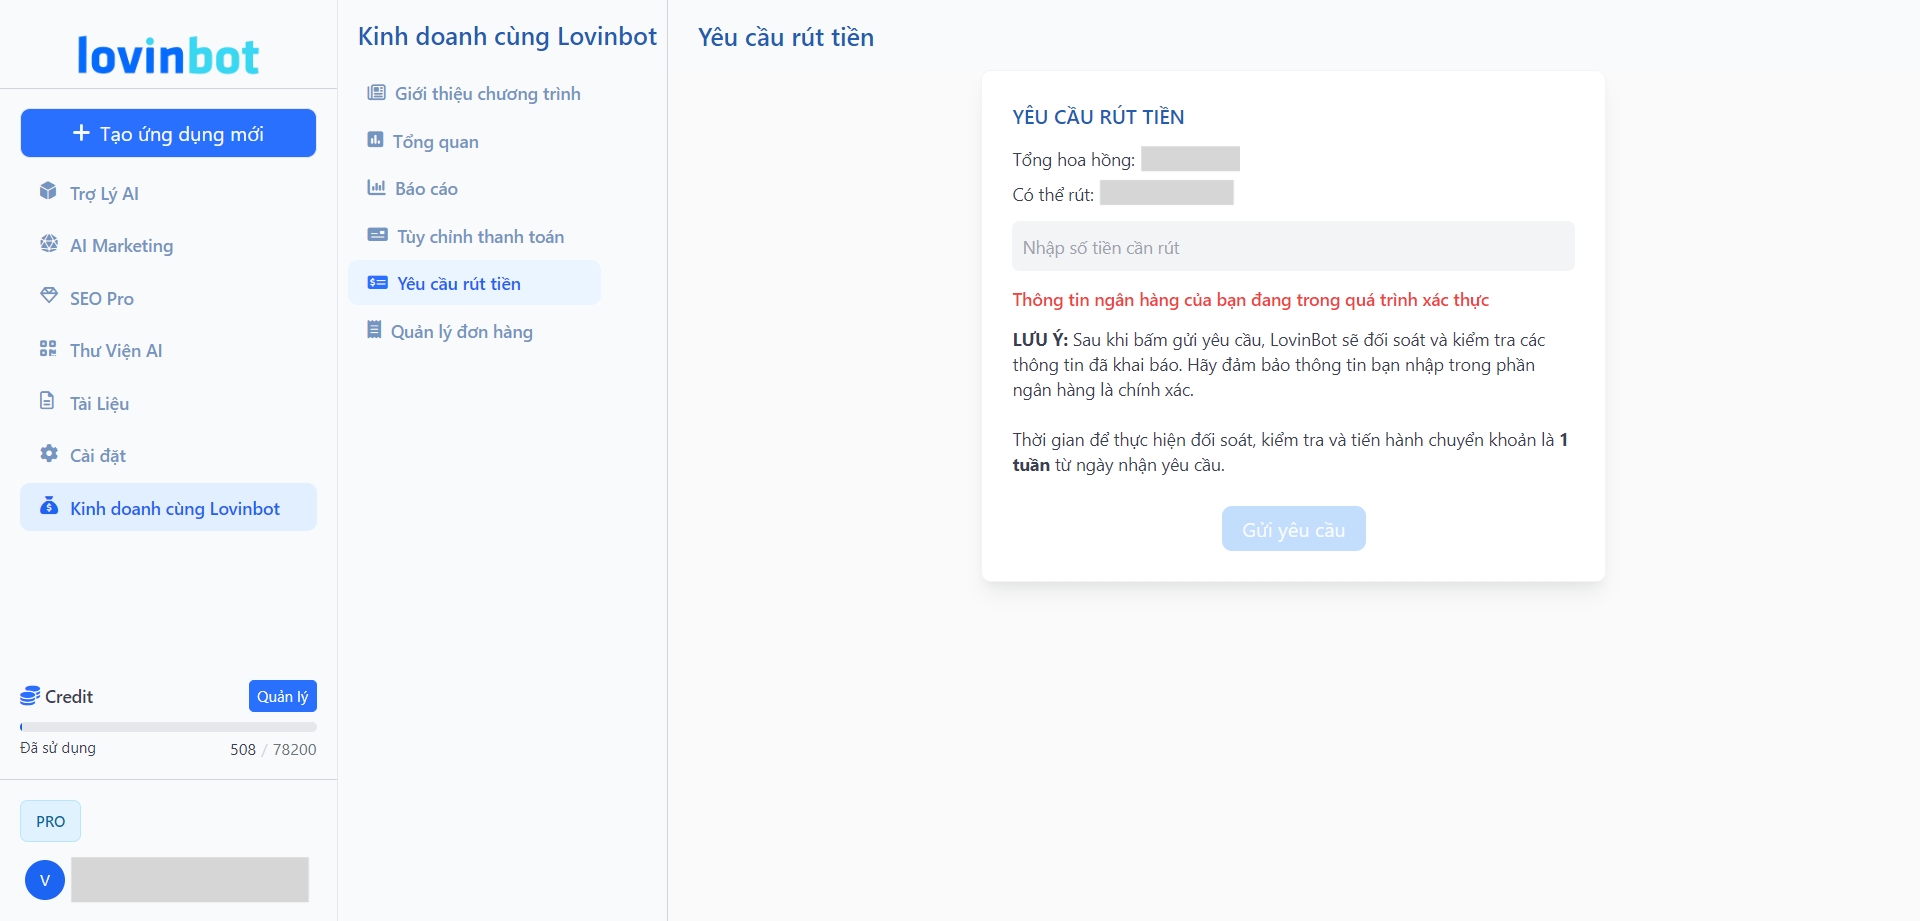Click the Credit usage progress bar
Viewport: 1920px width, 921px height.
tap(168, 727)
